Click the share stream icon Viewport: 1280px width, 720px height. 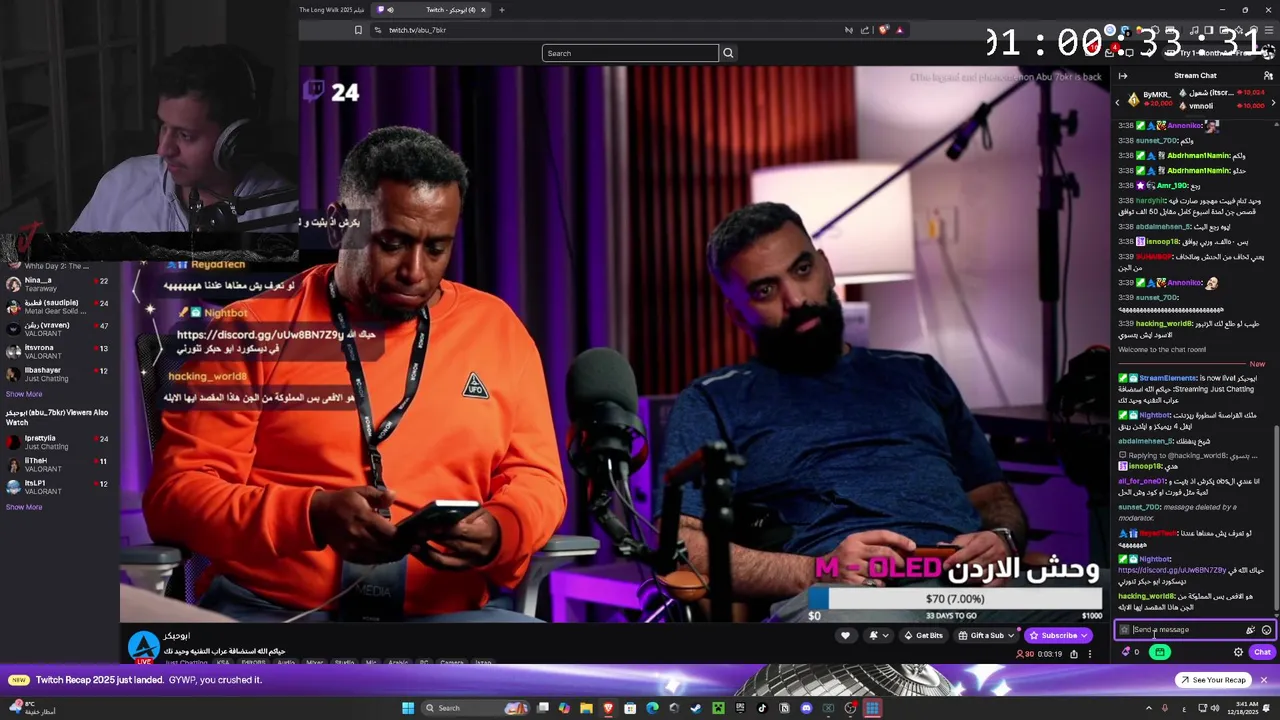pos(1074,654)
